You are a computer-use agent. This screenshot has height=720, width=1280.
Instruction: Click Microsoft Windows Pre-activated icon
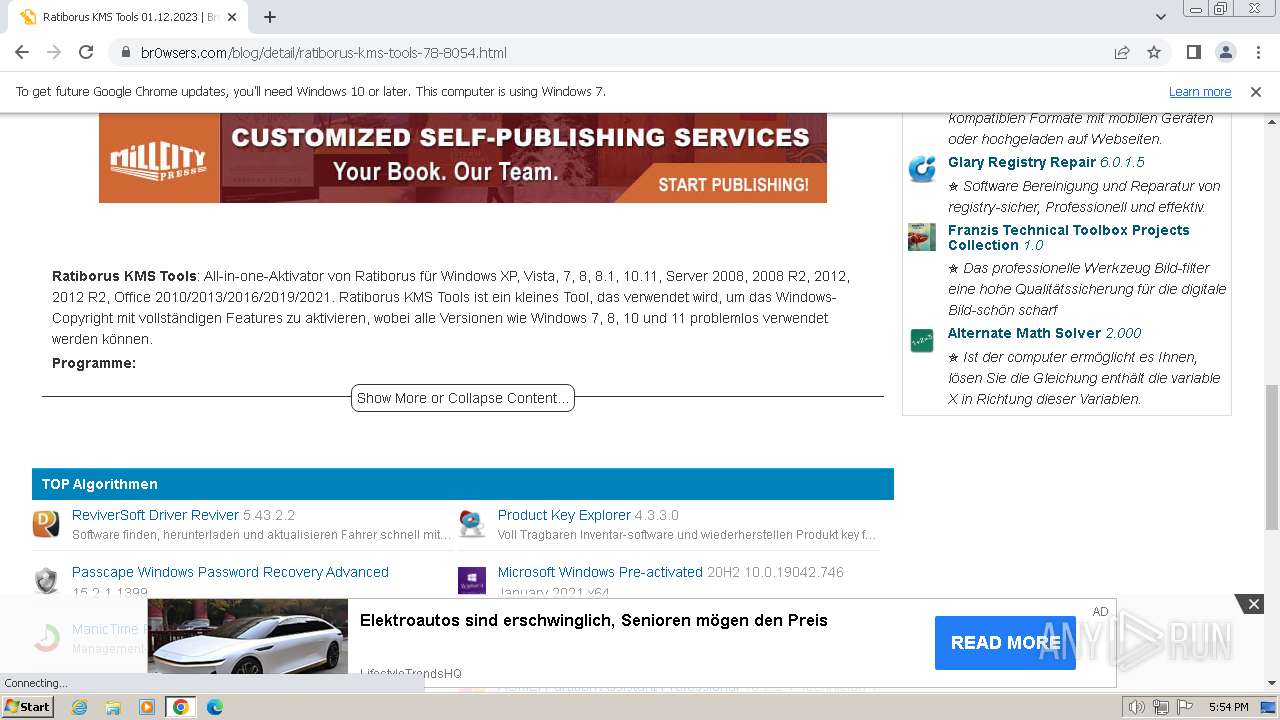pyautogui.click(x=472, y=580)
